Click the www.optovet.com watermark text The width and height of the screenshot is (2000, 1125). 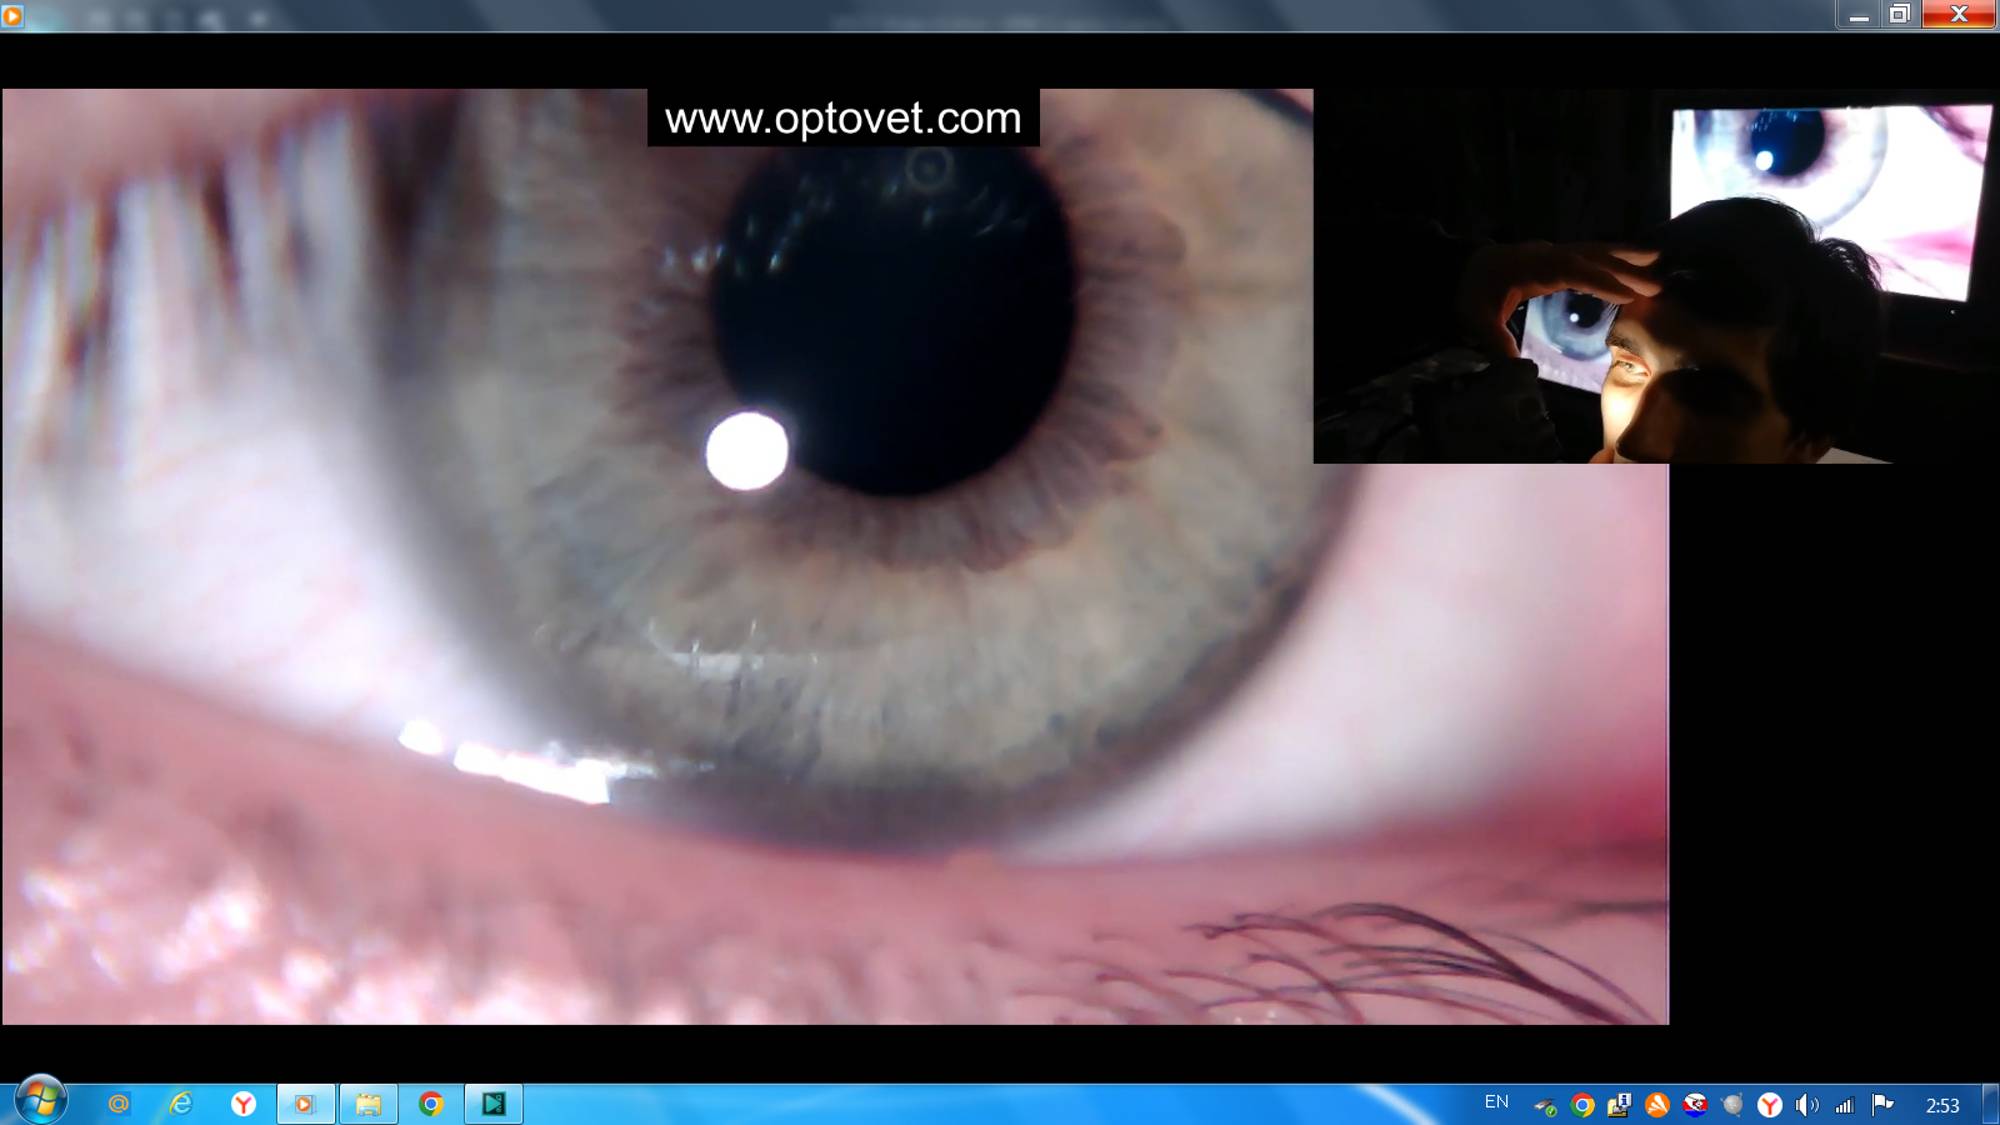coord(843,118)
